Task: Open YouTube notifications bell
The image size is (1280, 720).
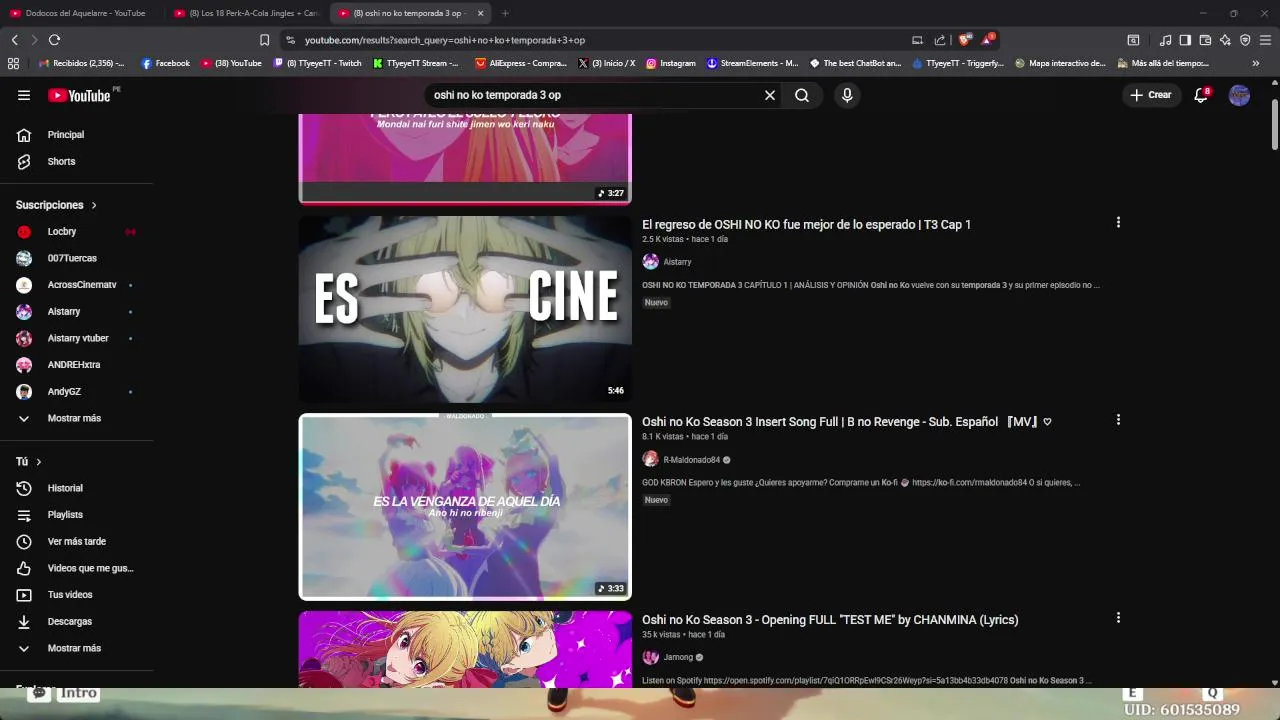Action: pos(1201,95)
